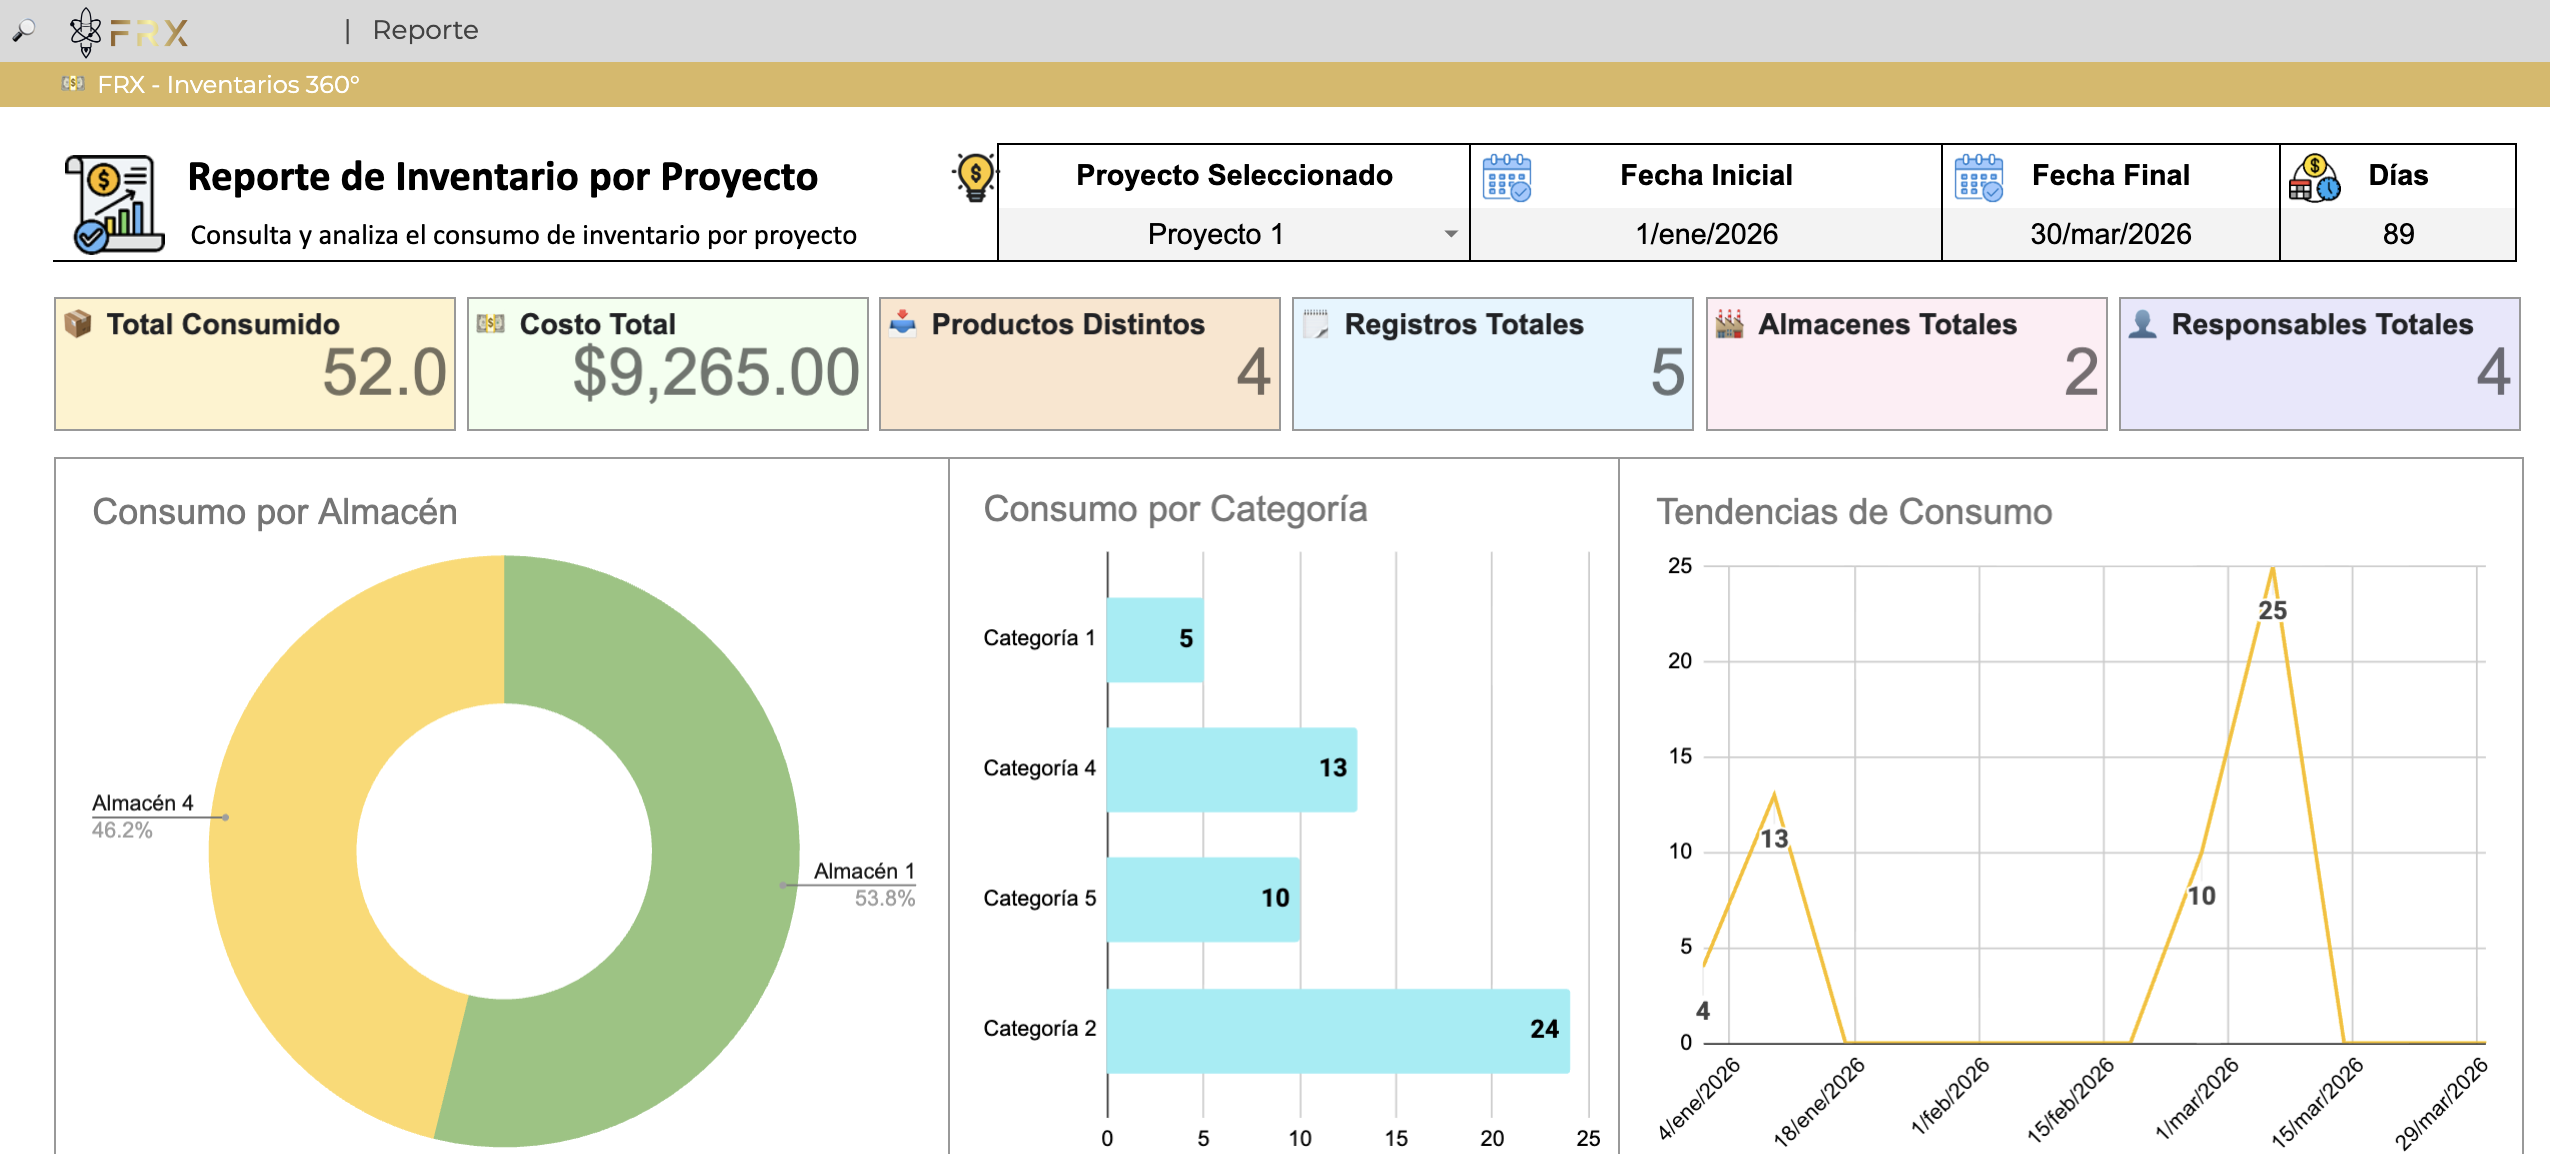Select the Proyecto 1 project selector cell
The width and height of the screenshot is (2550, 1154).
(x=1234, y=234)
